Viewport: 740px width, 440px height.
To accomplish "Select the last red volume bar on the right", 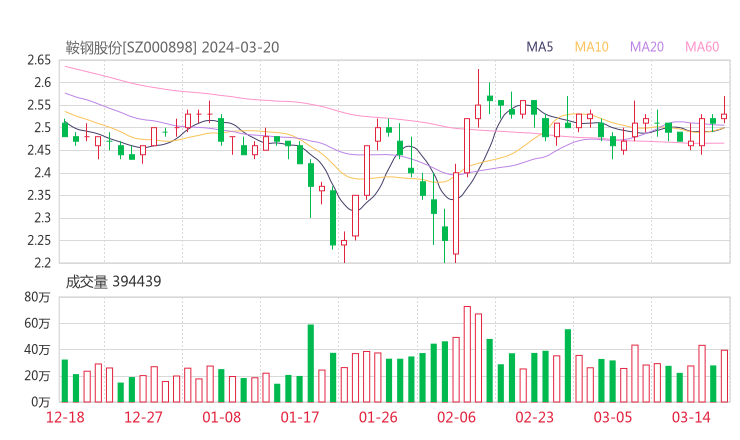I will pyautogui.click(x=724, y=376).
